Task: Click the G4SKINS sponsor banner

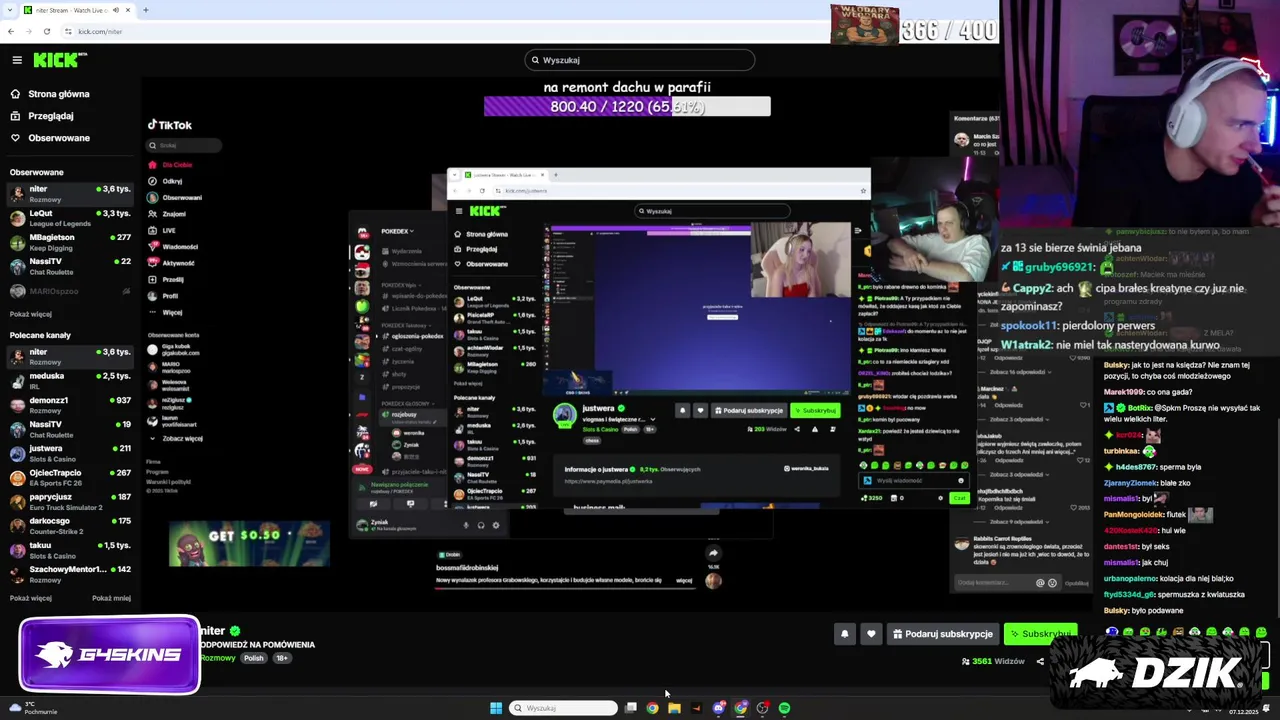Action: pos(109,655)
